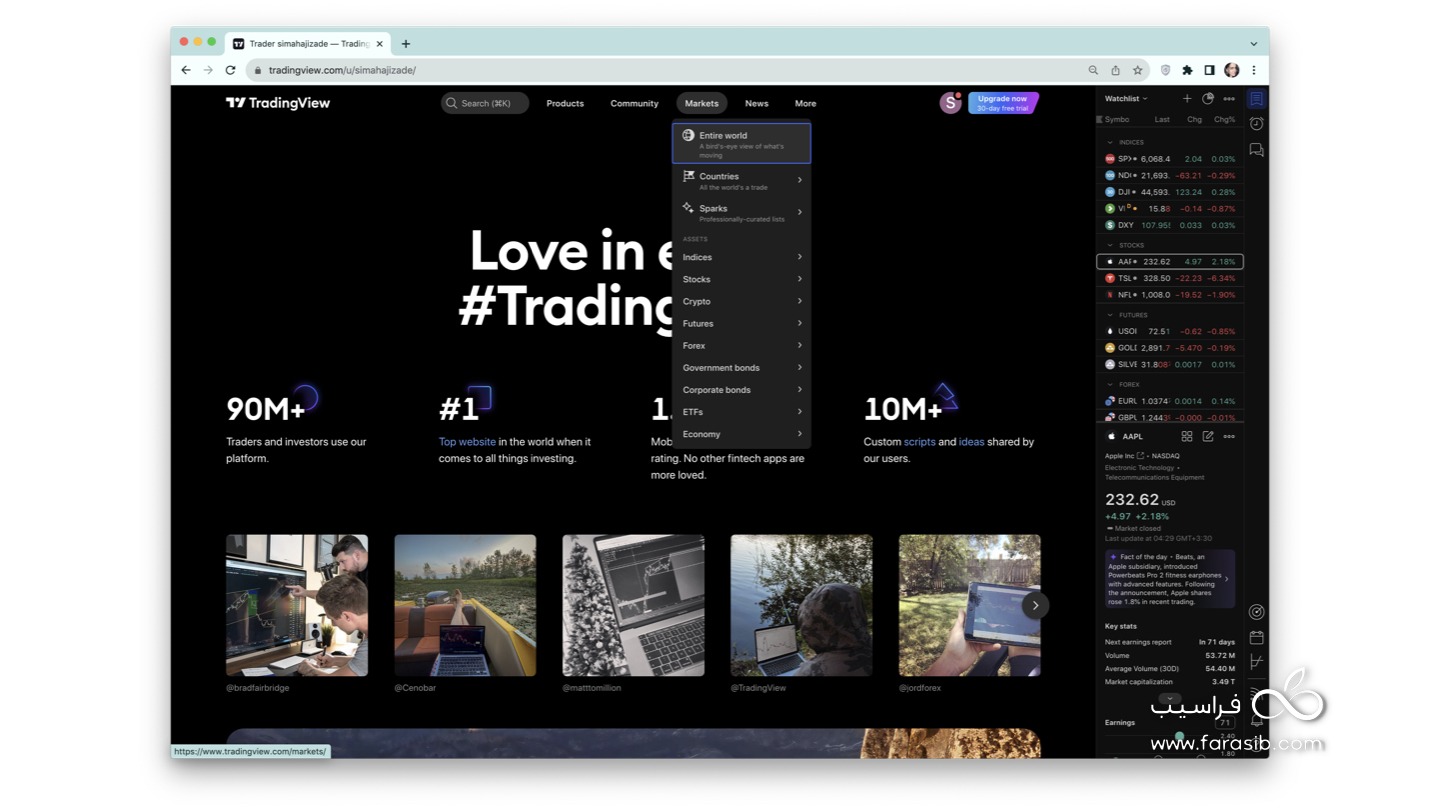The width and height of the screenshot is (1440, 810).
Task: Collapse the FOREX watchlist section
Action: tap(1110, 384)
